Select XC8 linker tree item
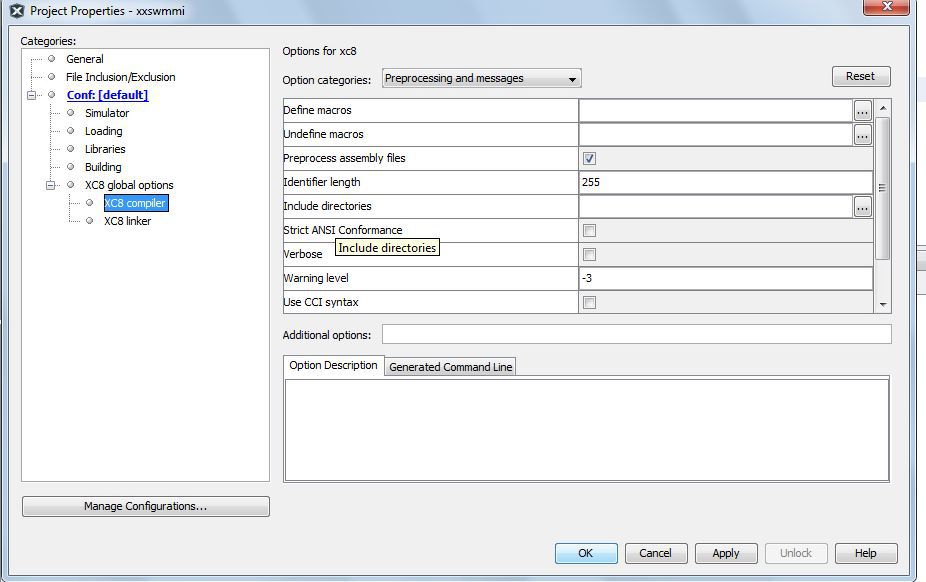This screenshot has width=926, height=582. [128, 221]
